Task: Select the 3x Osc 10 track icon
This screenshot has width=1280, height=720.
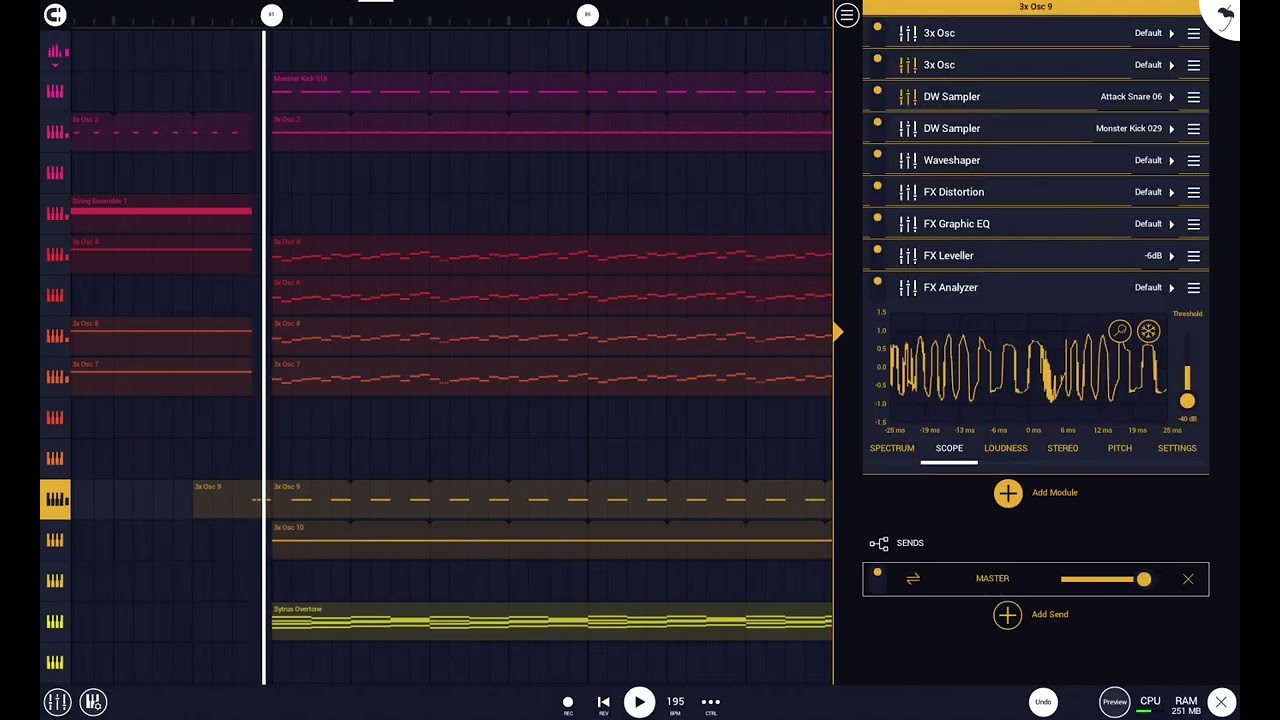Action: pos(55,540)
